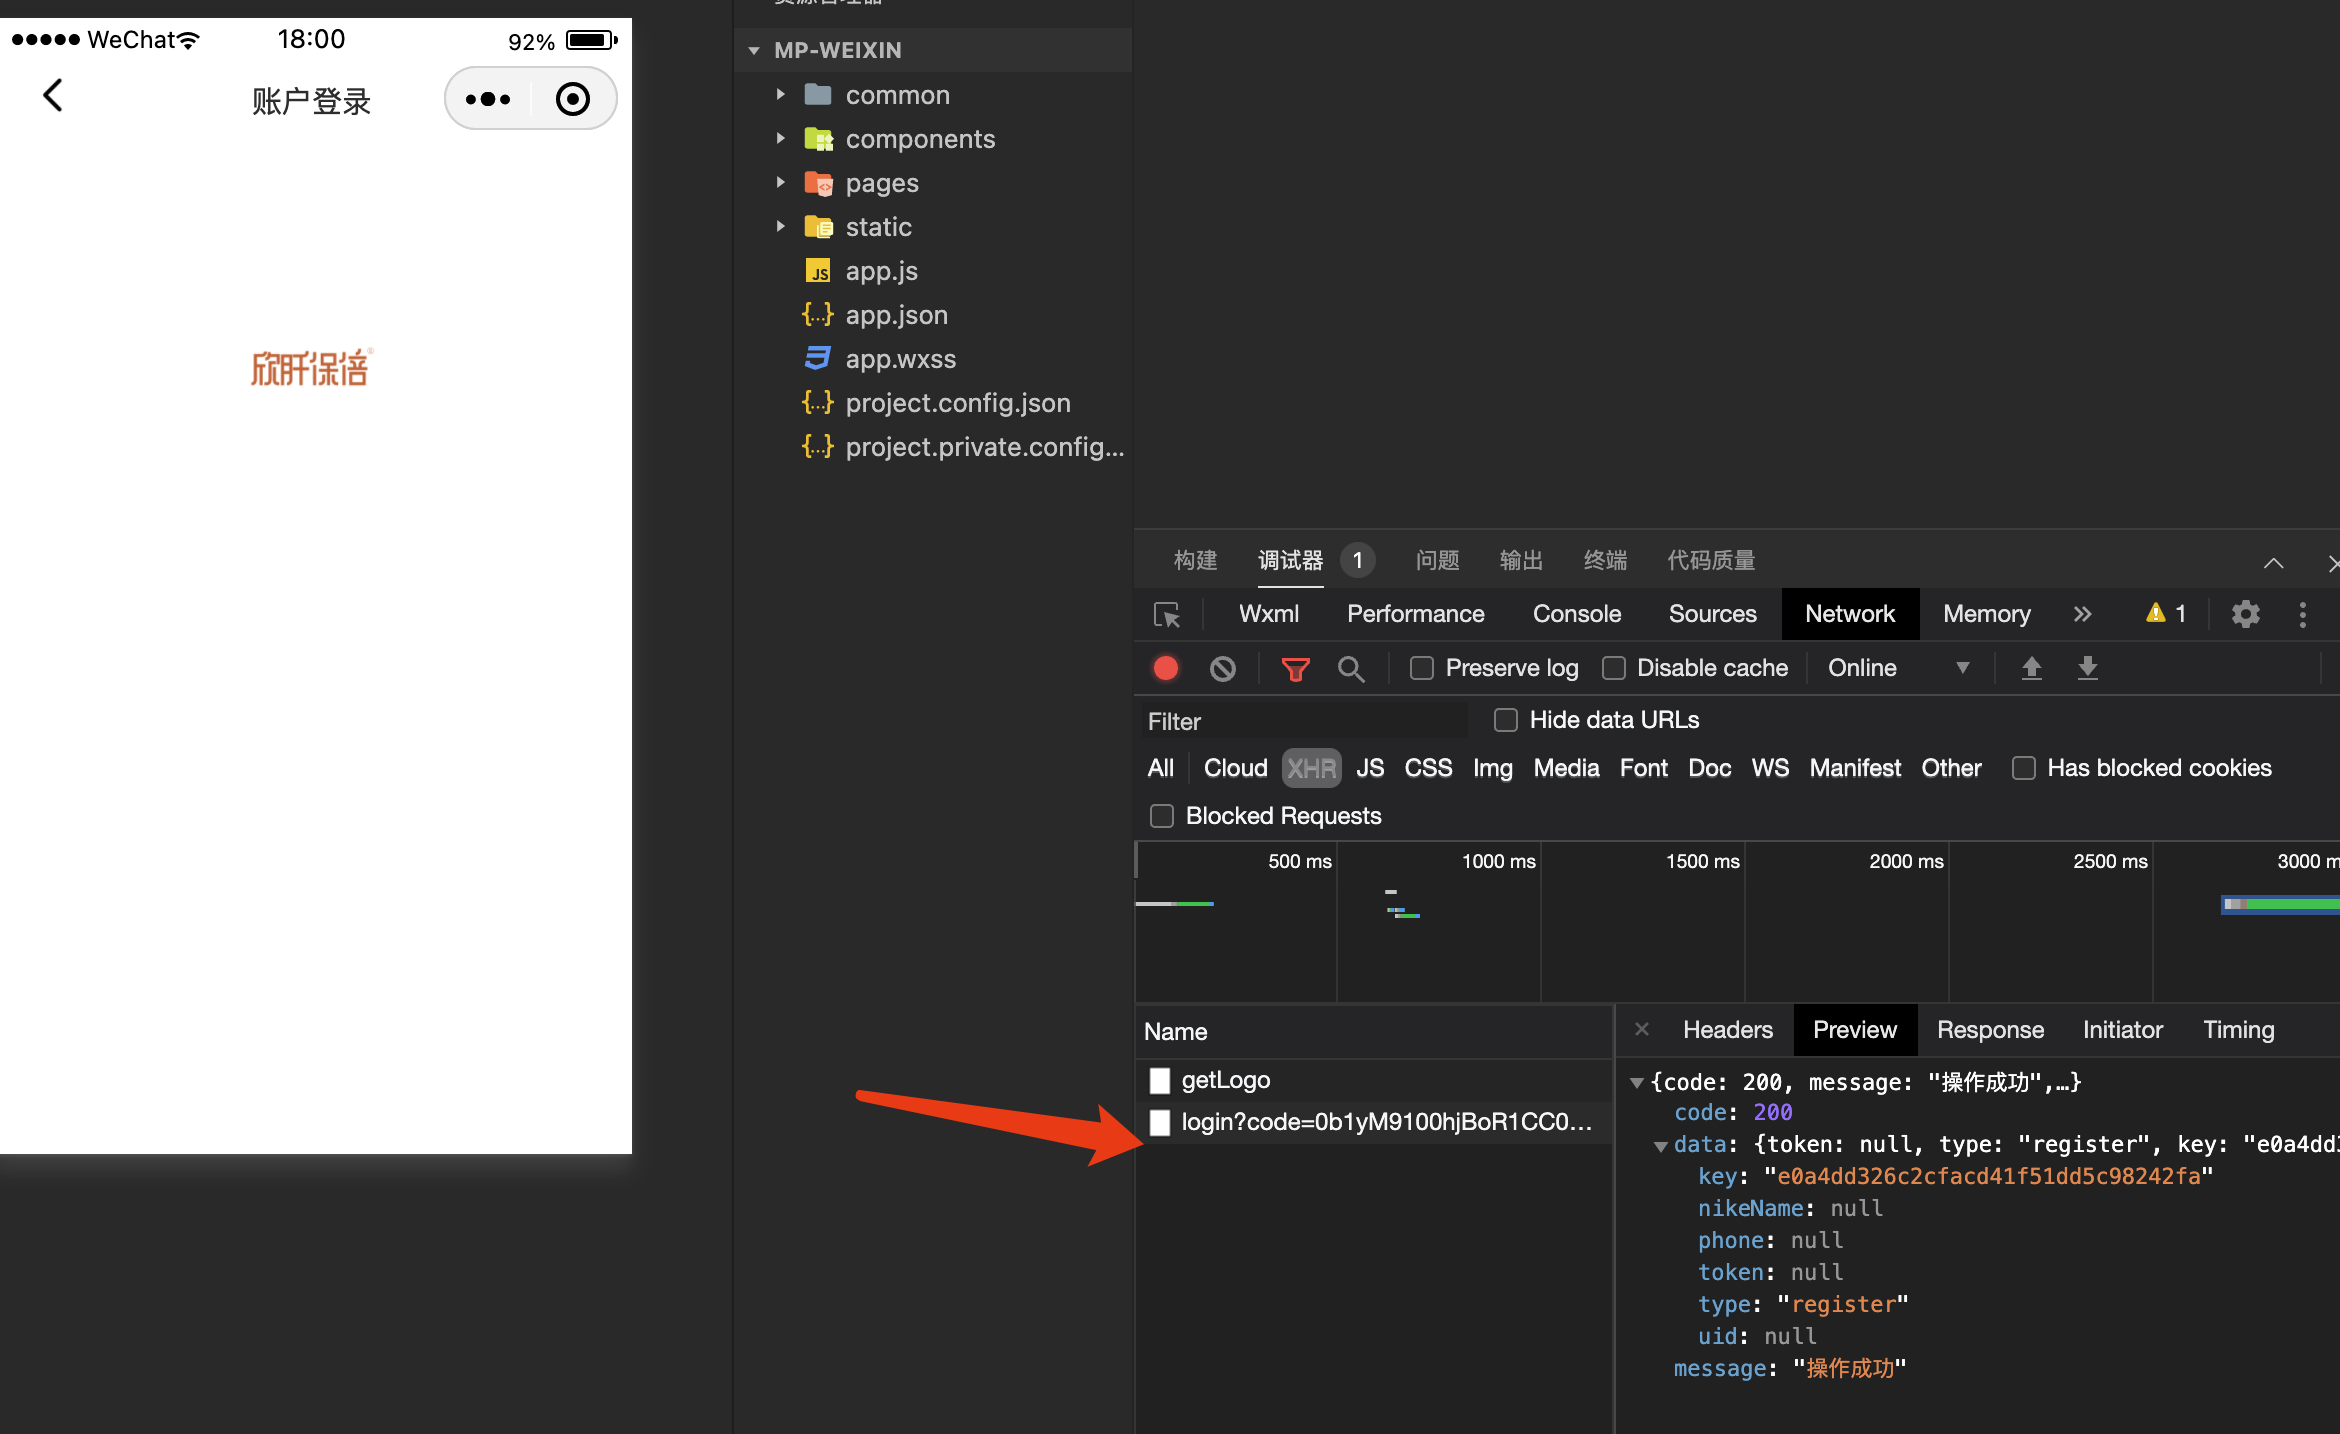Expand the common folder
This screenshot has width=2340, height=1434.
781,95
